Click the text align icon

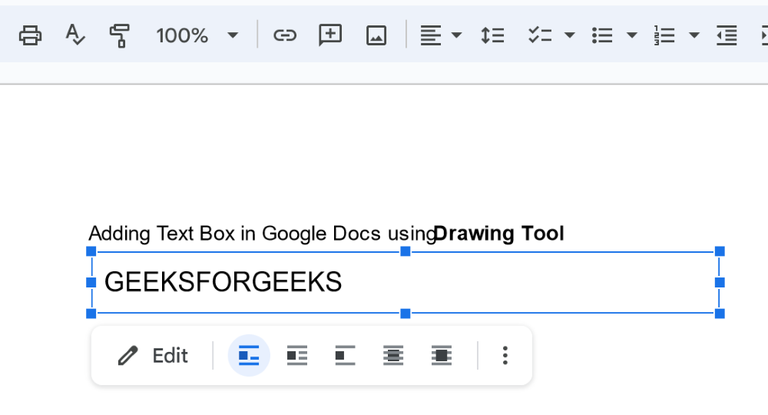tap(431, 35)
